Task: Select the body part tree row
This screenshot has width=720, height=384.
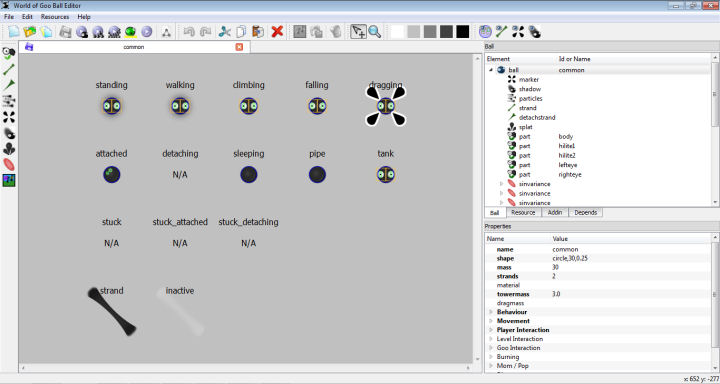Action: [x=598, y=136]
